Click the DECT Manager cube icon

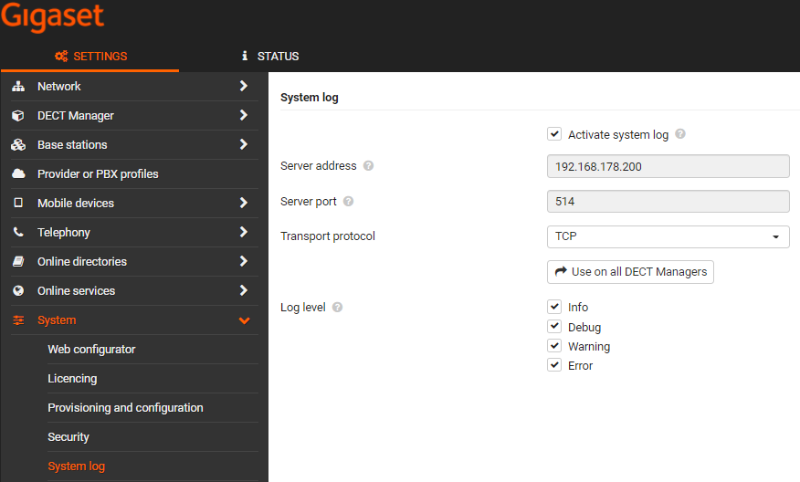click(18, 115)
